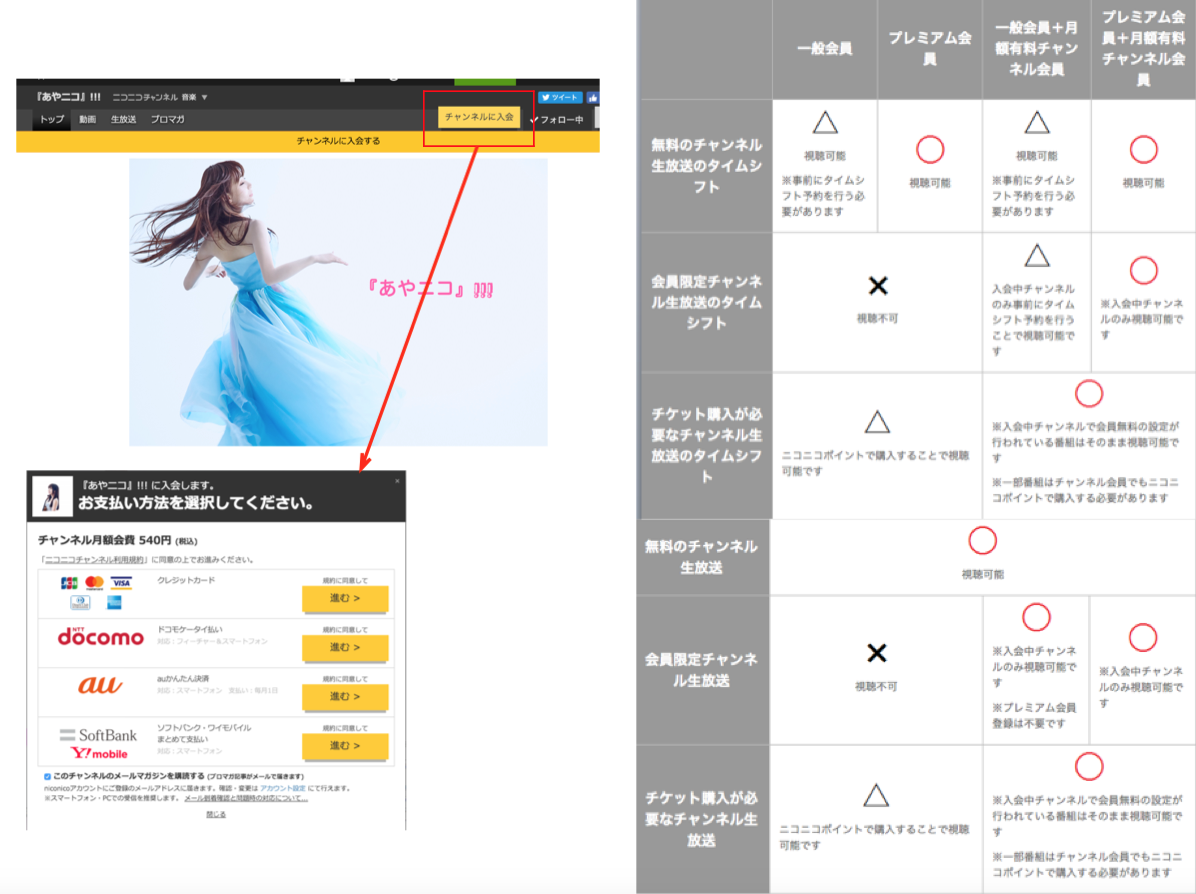The width and height of the screenshot is (1196, 894).
Task: Uncheck the mail magazine subscription checkbox
Action: (x=47, y=776)
